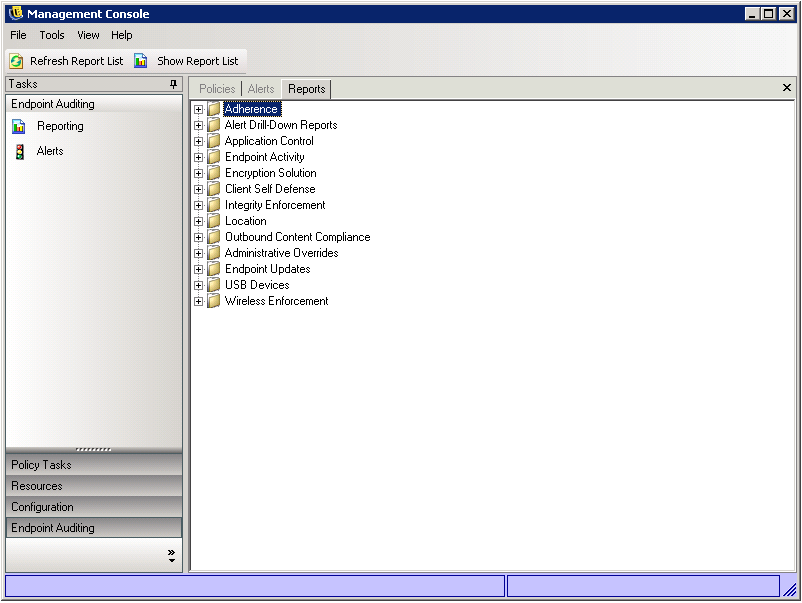Image resolution: width=802 pixels, height=603 pixels.
Task: Minimize the Management Console window
Action: click(x=751, y=14)
